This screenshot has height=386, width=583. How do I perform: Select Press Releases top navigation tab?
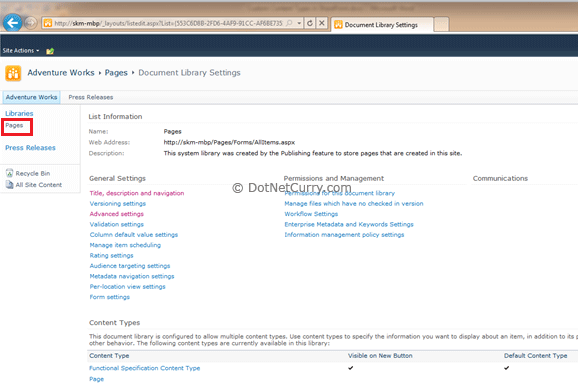pyautogui.click(x=91, y=97)
